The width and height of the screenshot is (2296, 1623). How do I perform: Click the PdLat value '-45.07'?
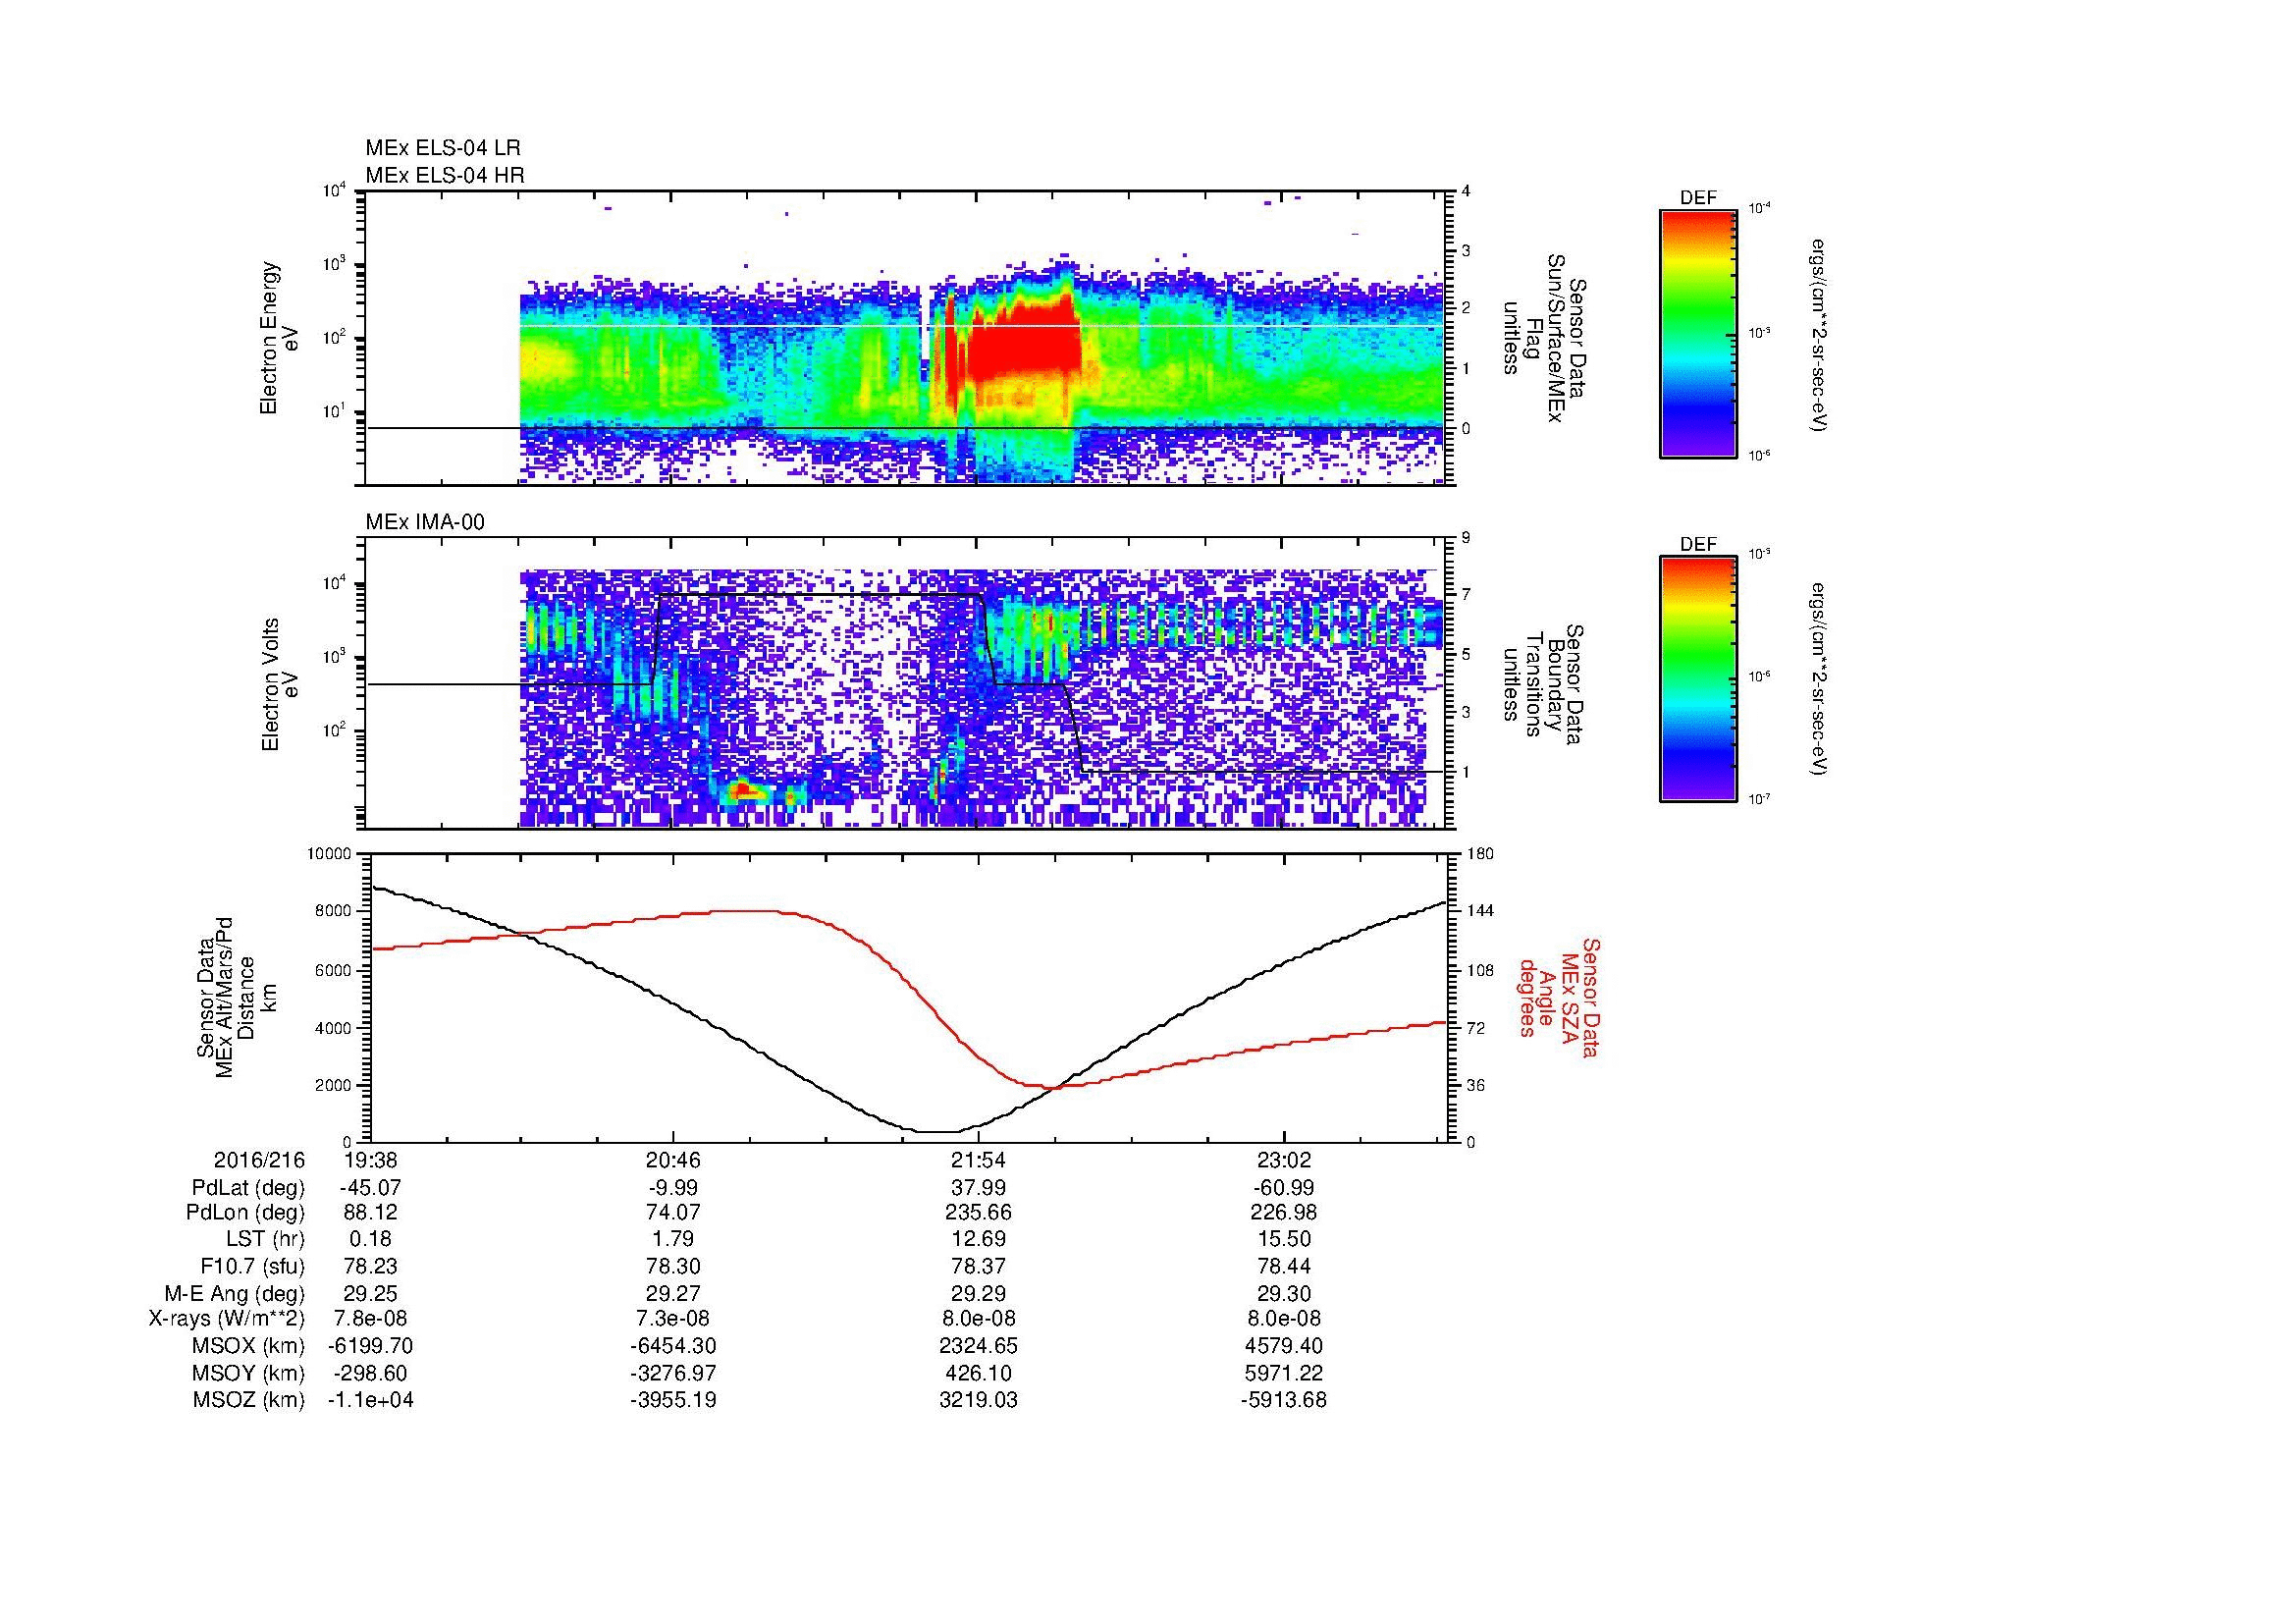pyautogui.click(x=370, y=1188)
